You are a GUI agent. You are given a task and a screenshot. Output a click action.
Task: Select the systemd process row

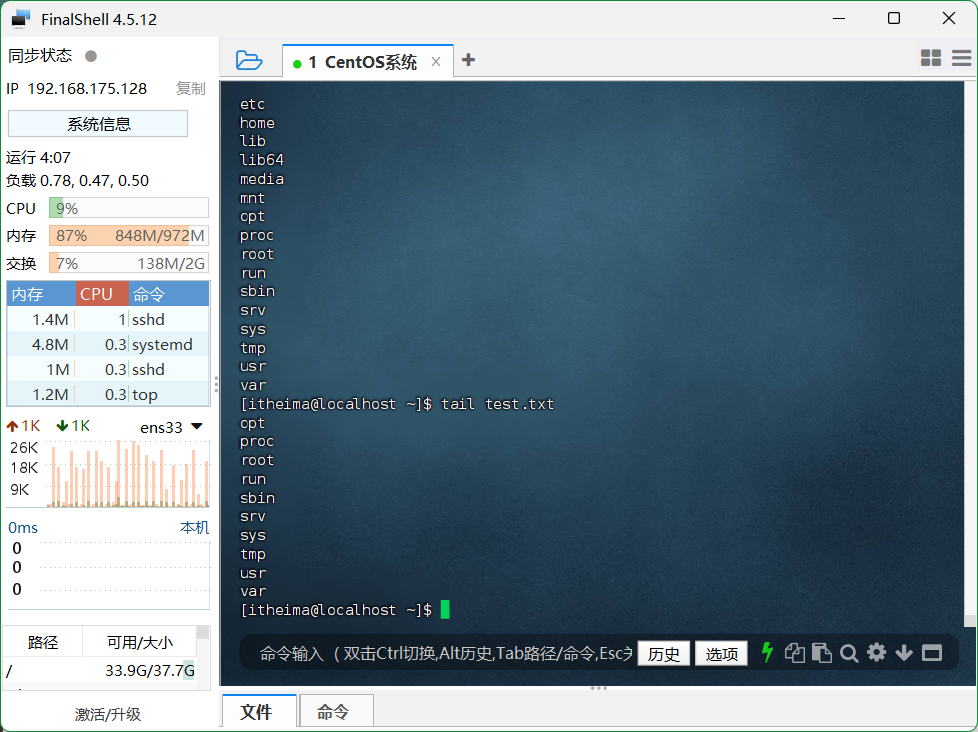pyautogui.click(x=108, y=344)
